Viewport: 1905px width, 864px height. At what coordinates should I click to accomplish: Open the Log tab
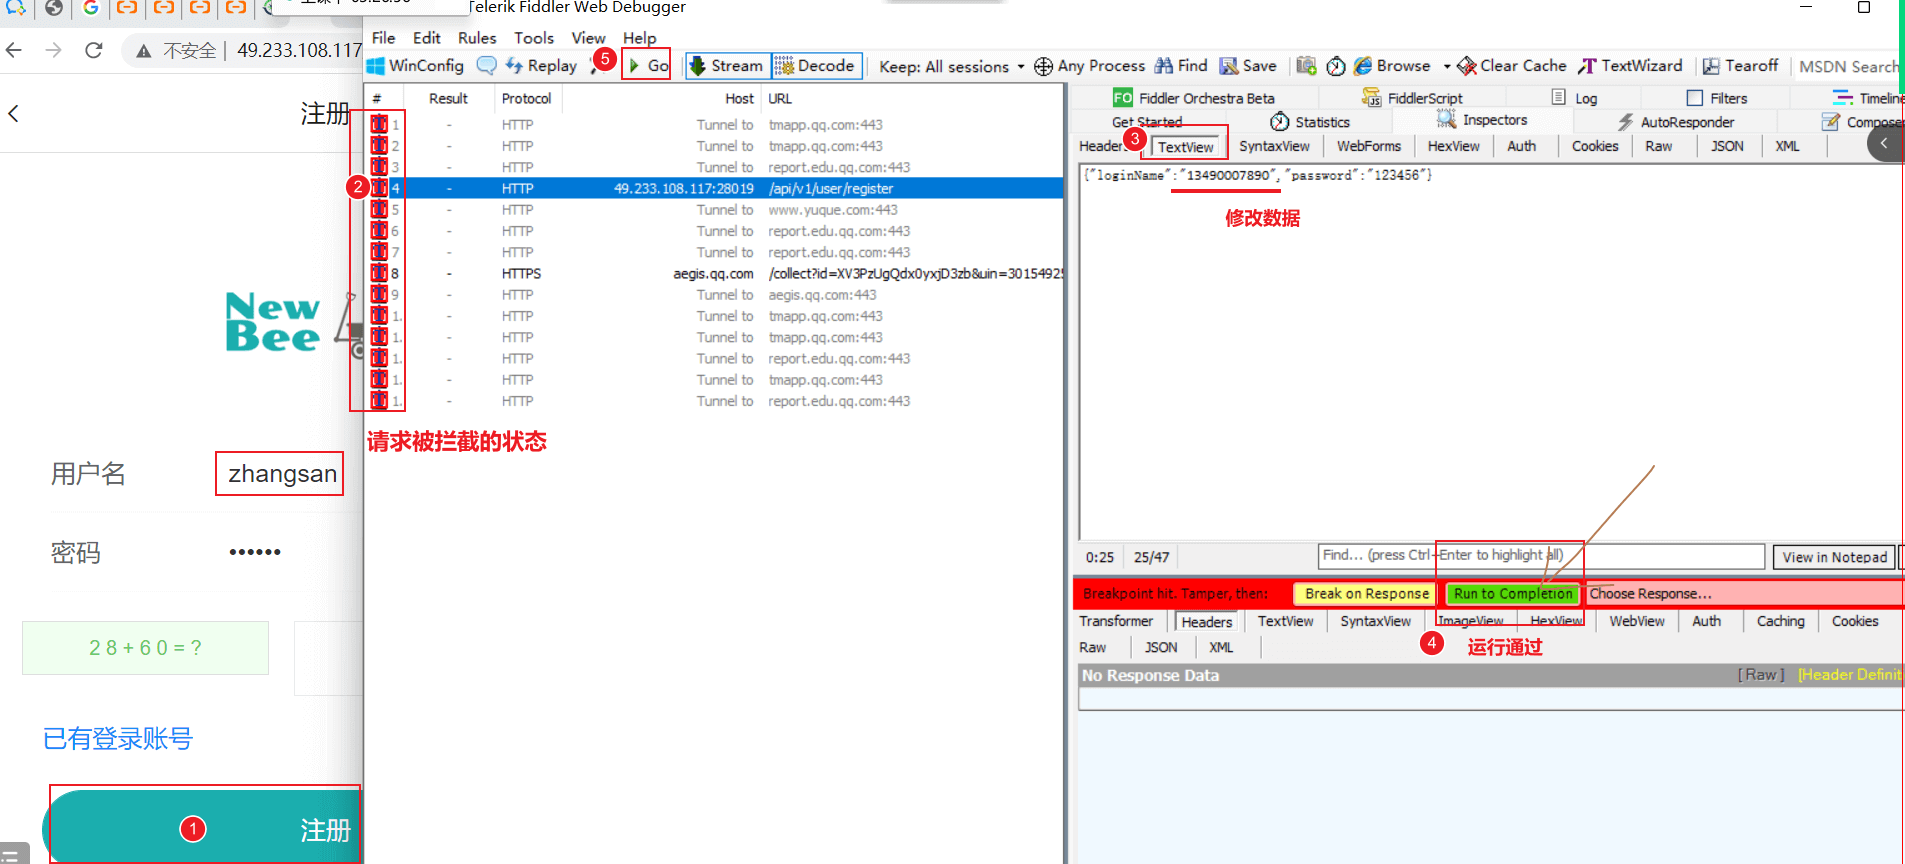point(1574,98)
